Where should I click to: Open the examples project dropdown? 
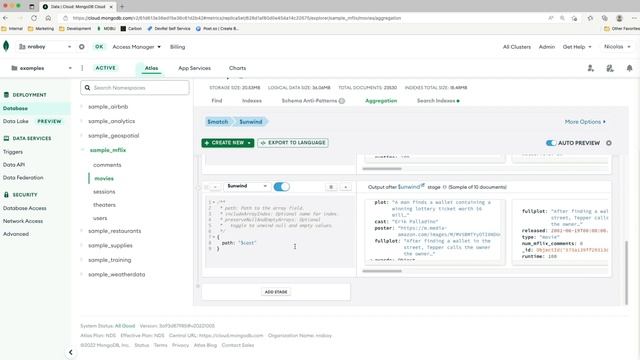[x=42, y=68]
